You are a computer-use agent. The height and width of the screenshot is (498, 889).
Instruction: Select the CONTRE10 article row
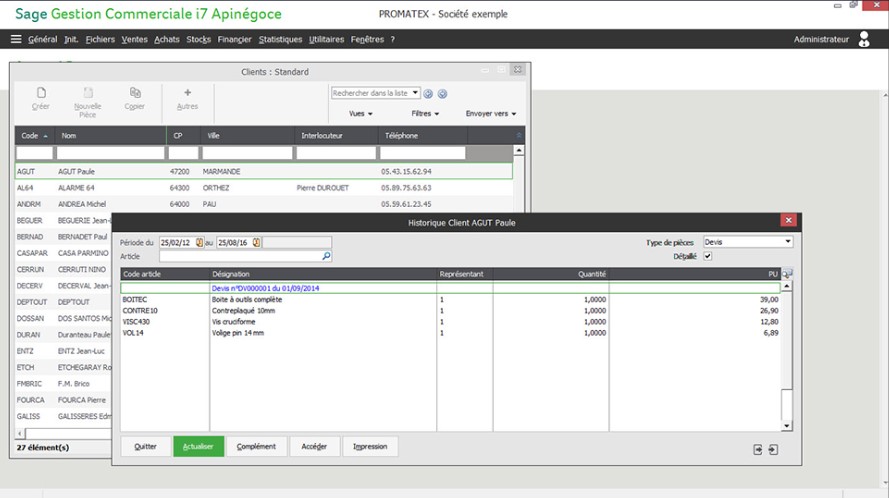[x=451, y=311]
